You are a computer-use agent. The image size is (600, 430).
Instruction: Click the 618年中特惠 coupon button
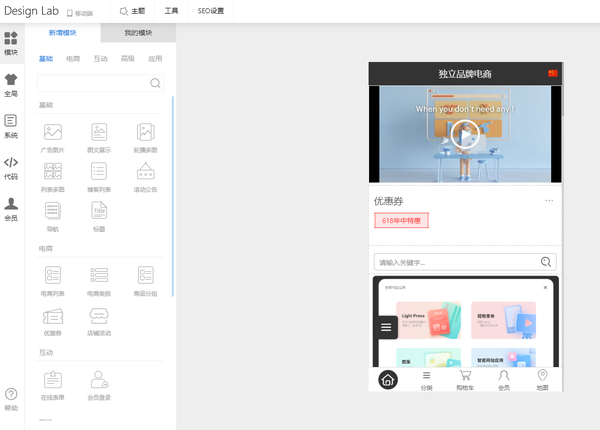[401, 220]
